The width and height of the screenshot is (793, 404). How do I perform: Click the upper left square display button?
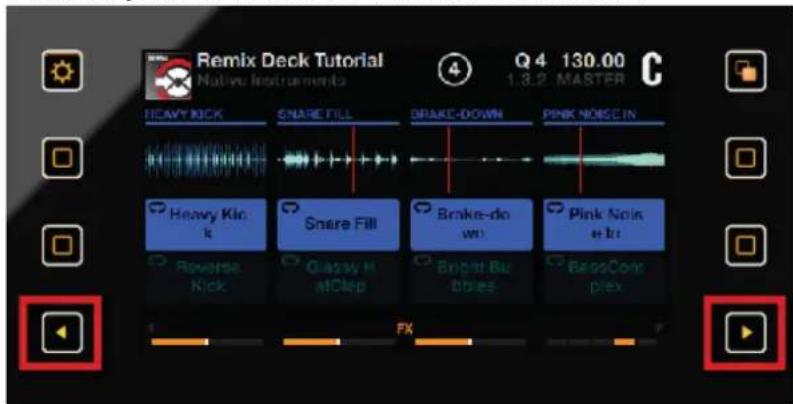pyautogui.click(x=62, y=158)
